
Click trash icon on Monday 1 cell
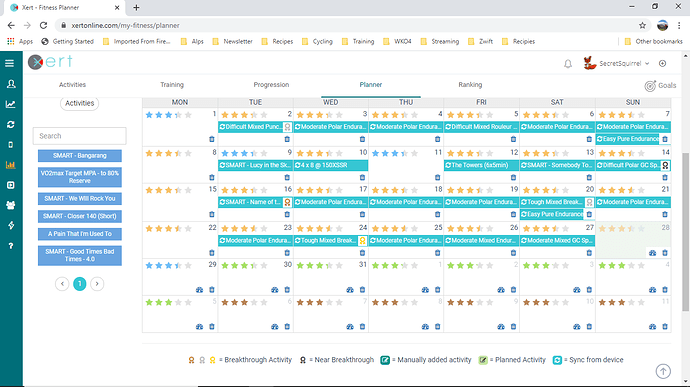point(212,139)
